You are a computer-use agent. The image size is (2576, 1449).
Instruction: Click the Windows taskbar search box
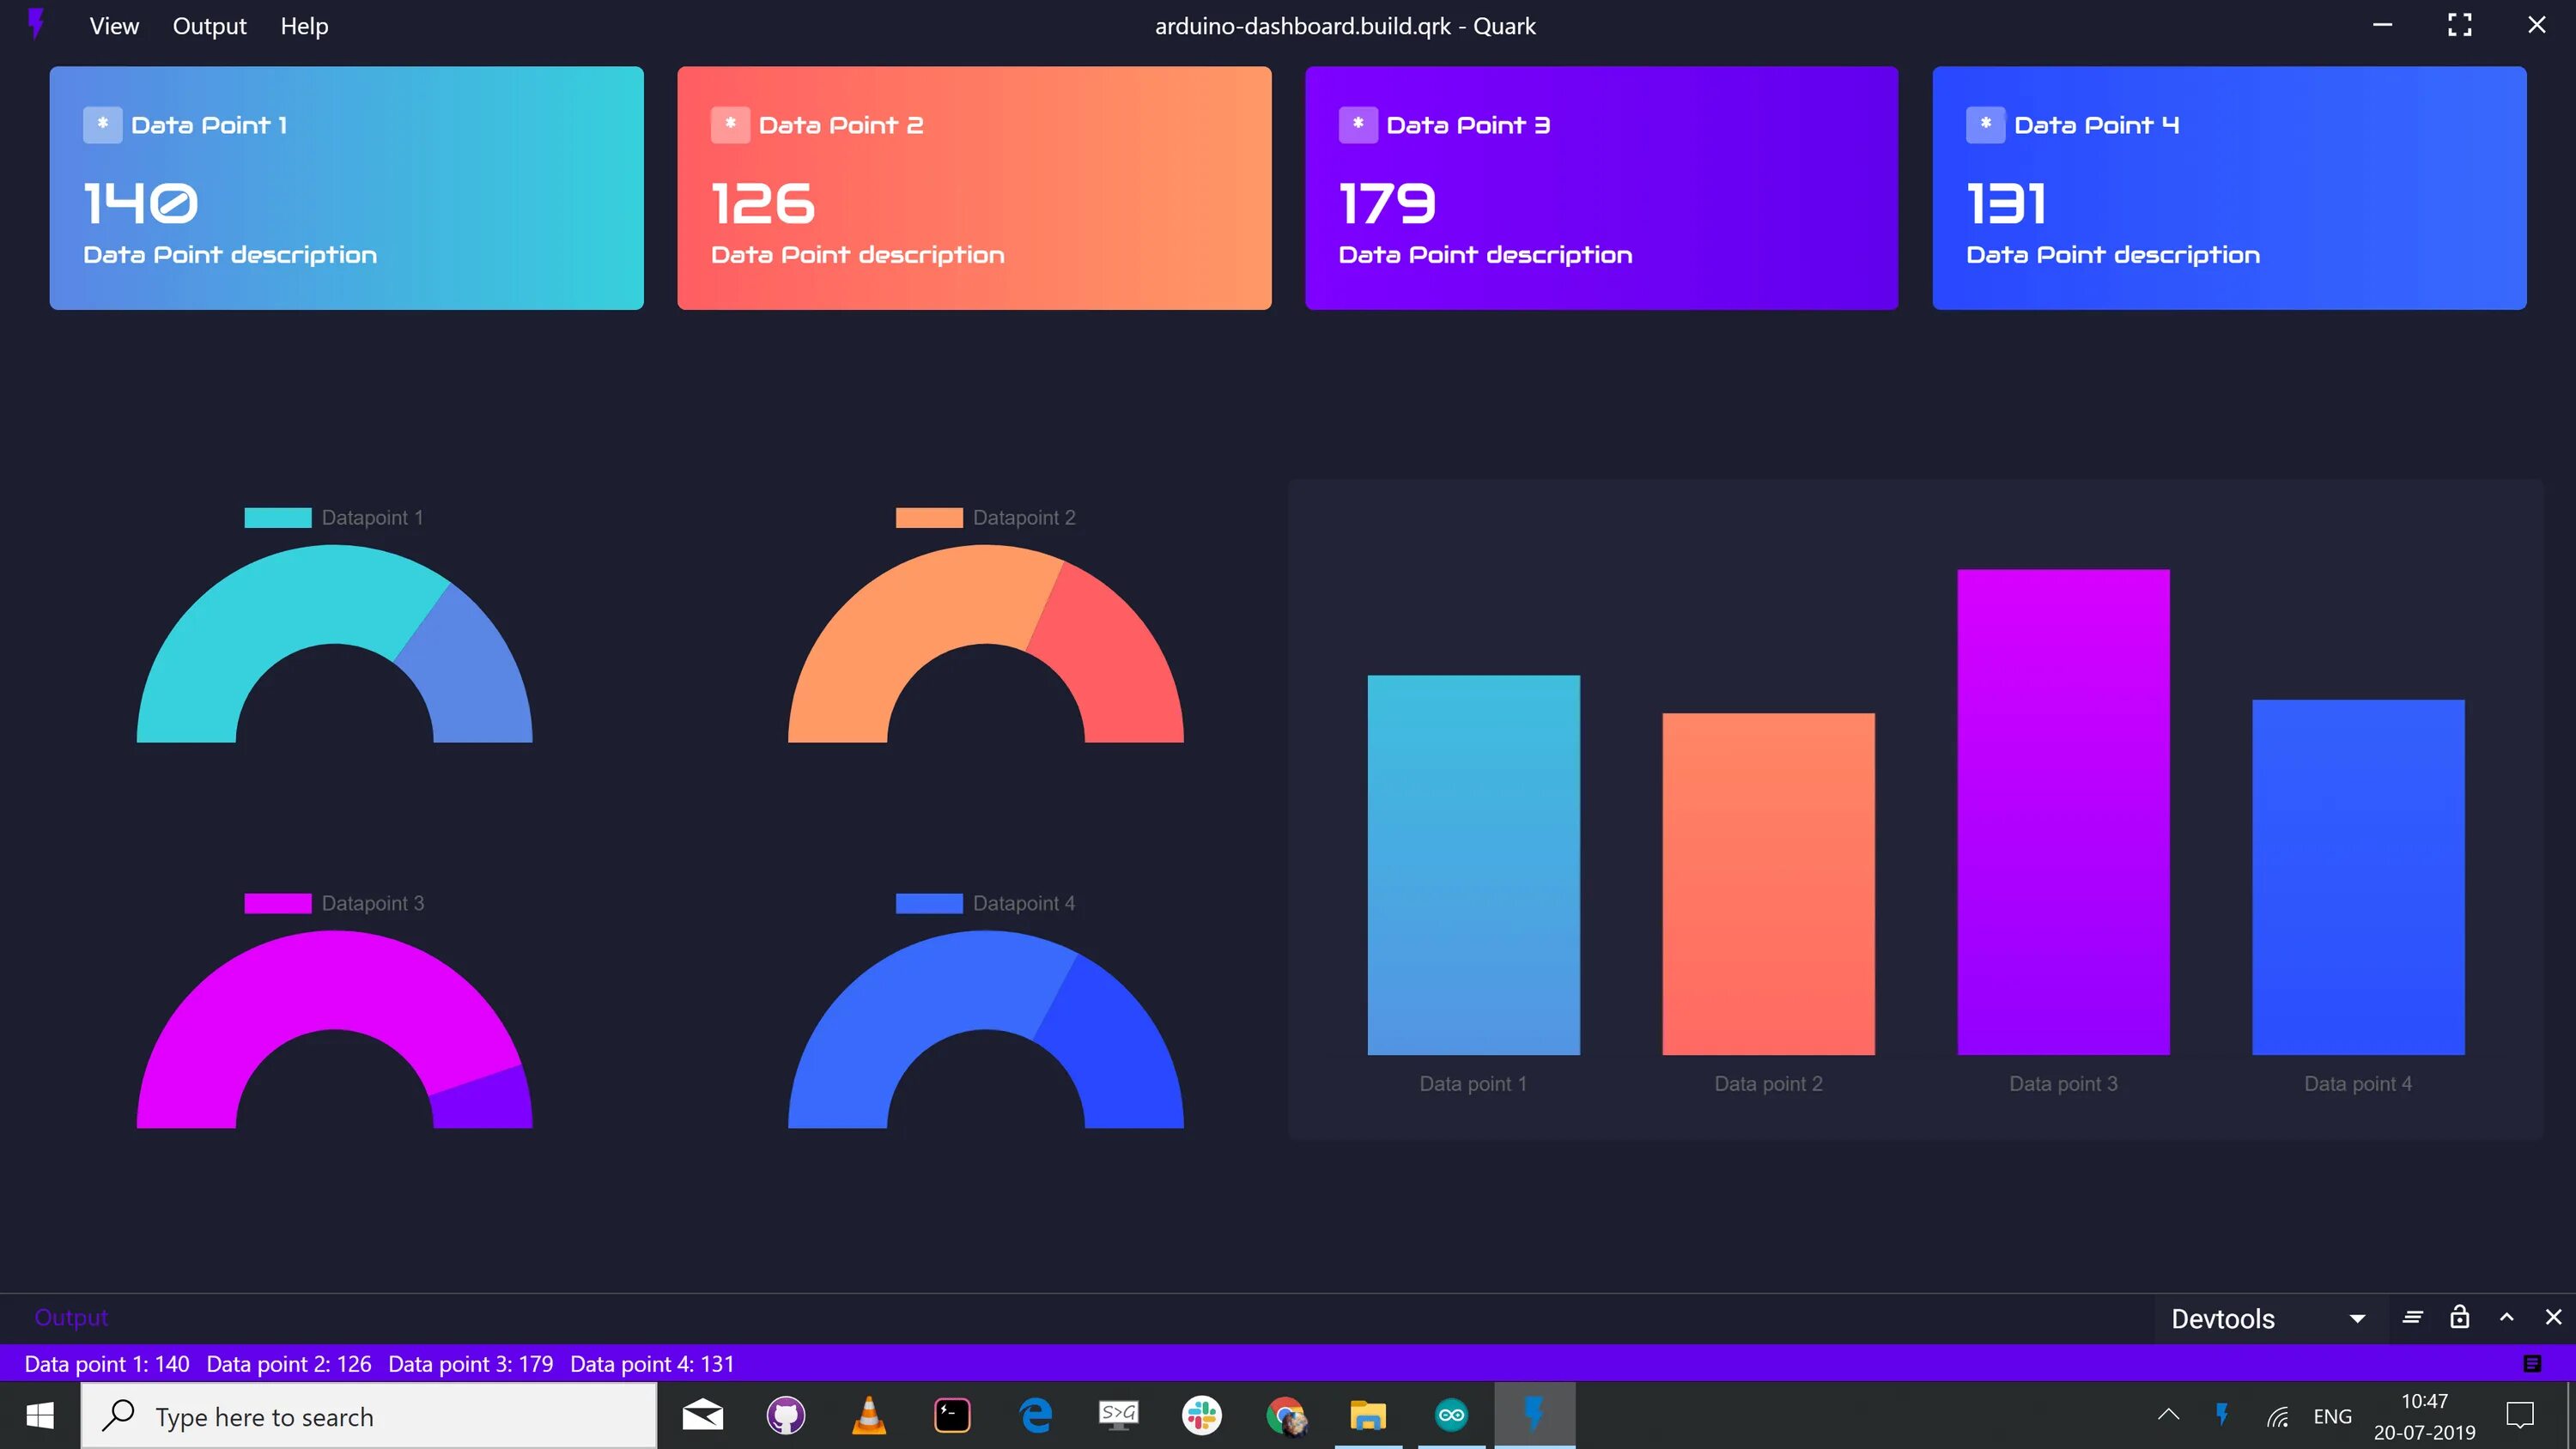368,1416
